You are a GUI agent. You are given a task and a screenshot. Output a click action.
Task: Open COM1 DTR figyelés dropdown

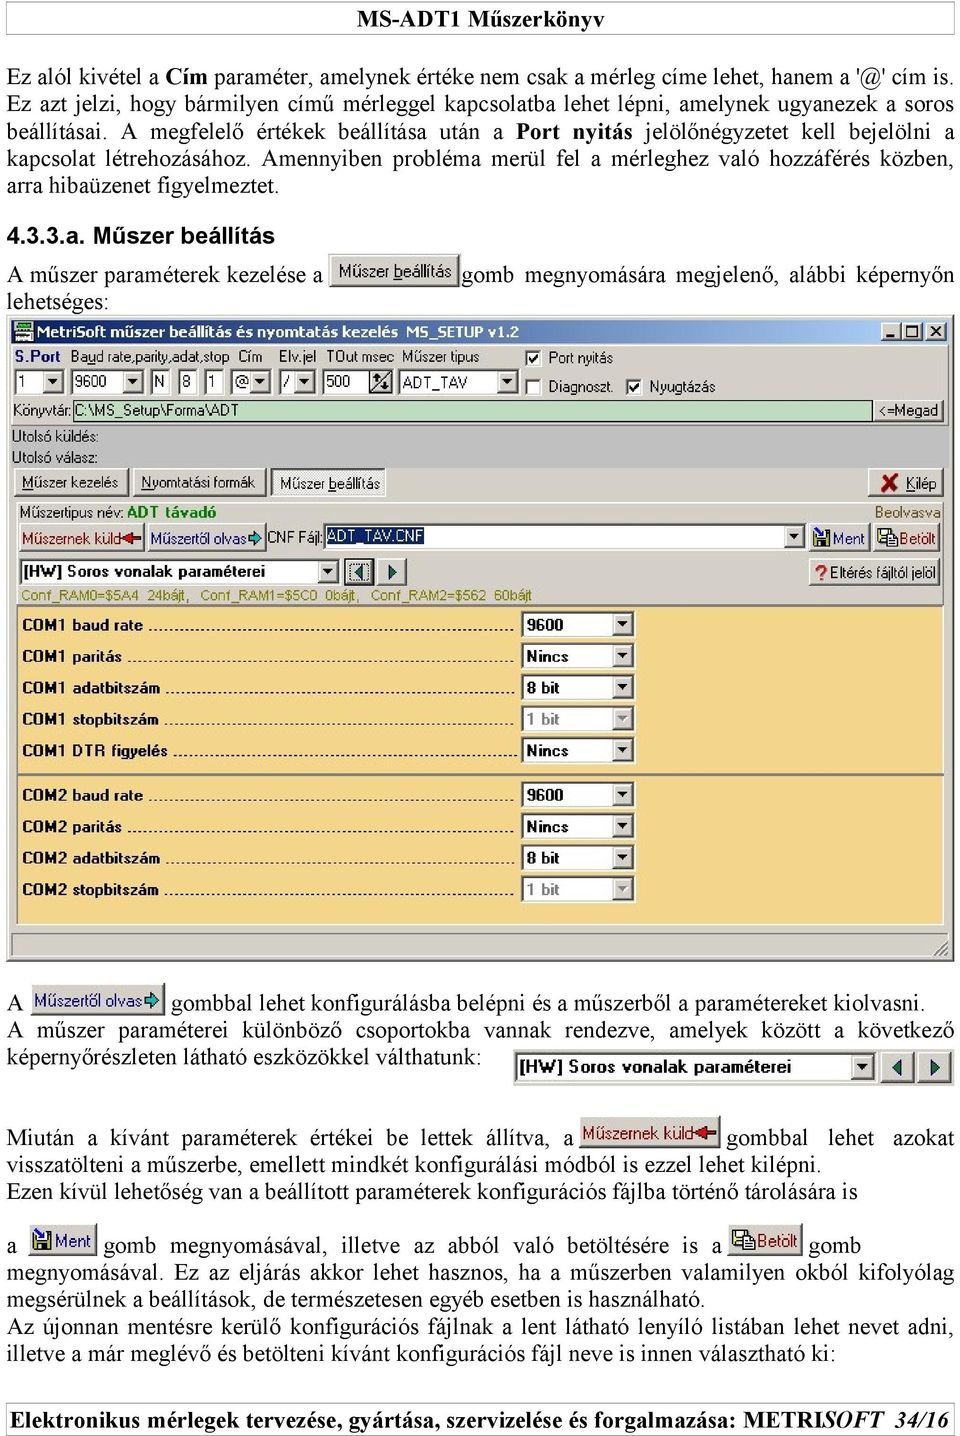tap(623, 750)
